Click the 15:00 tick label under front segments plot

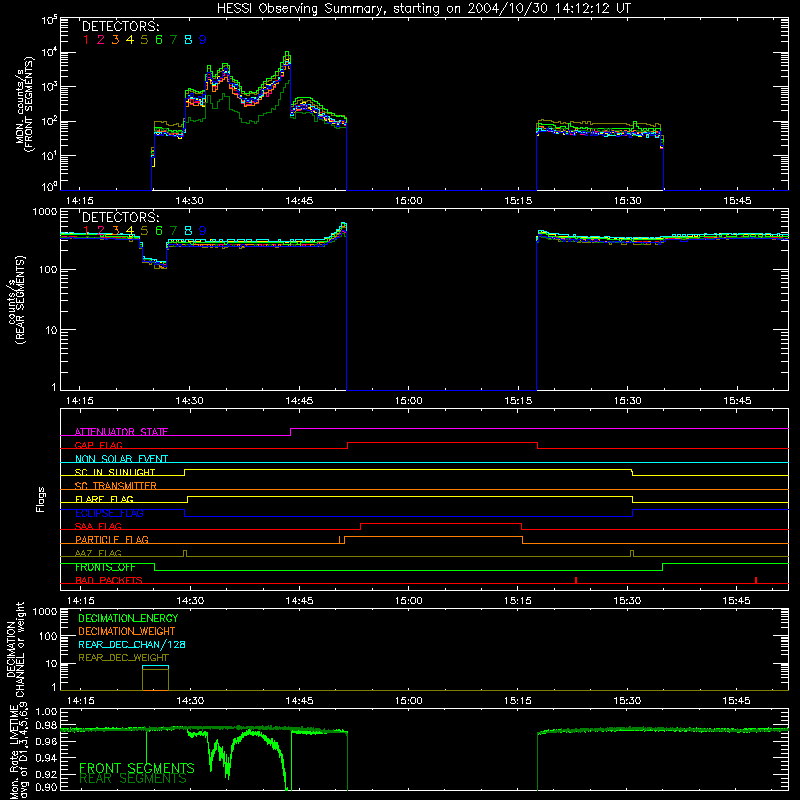click(409, 201)
